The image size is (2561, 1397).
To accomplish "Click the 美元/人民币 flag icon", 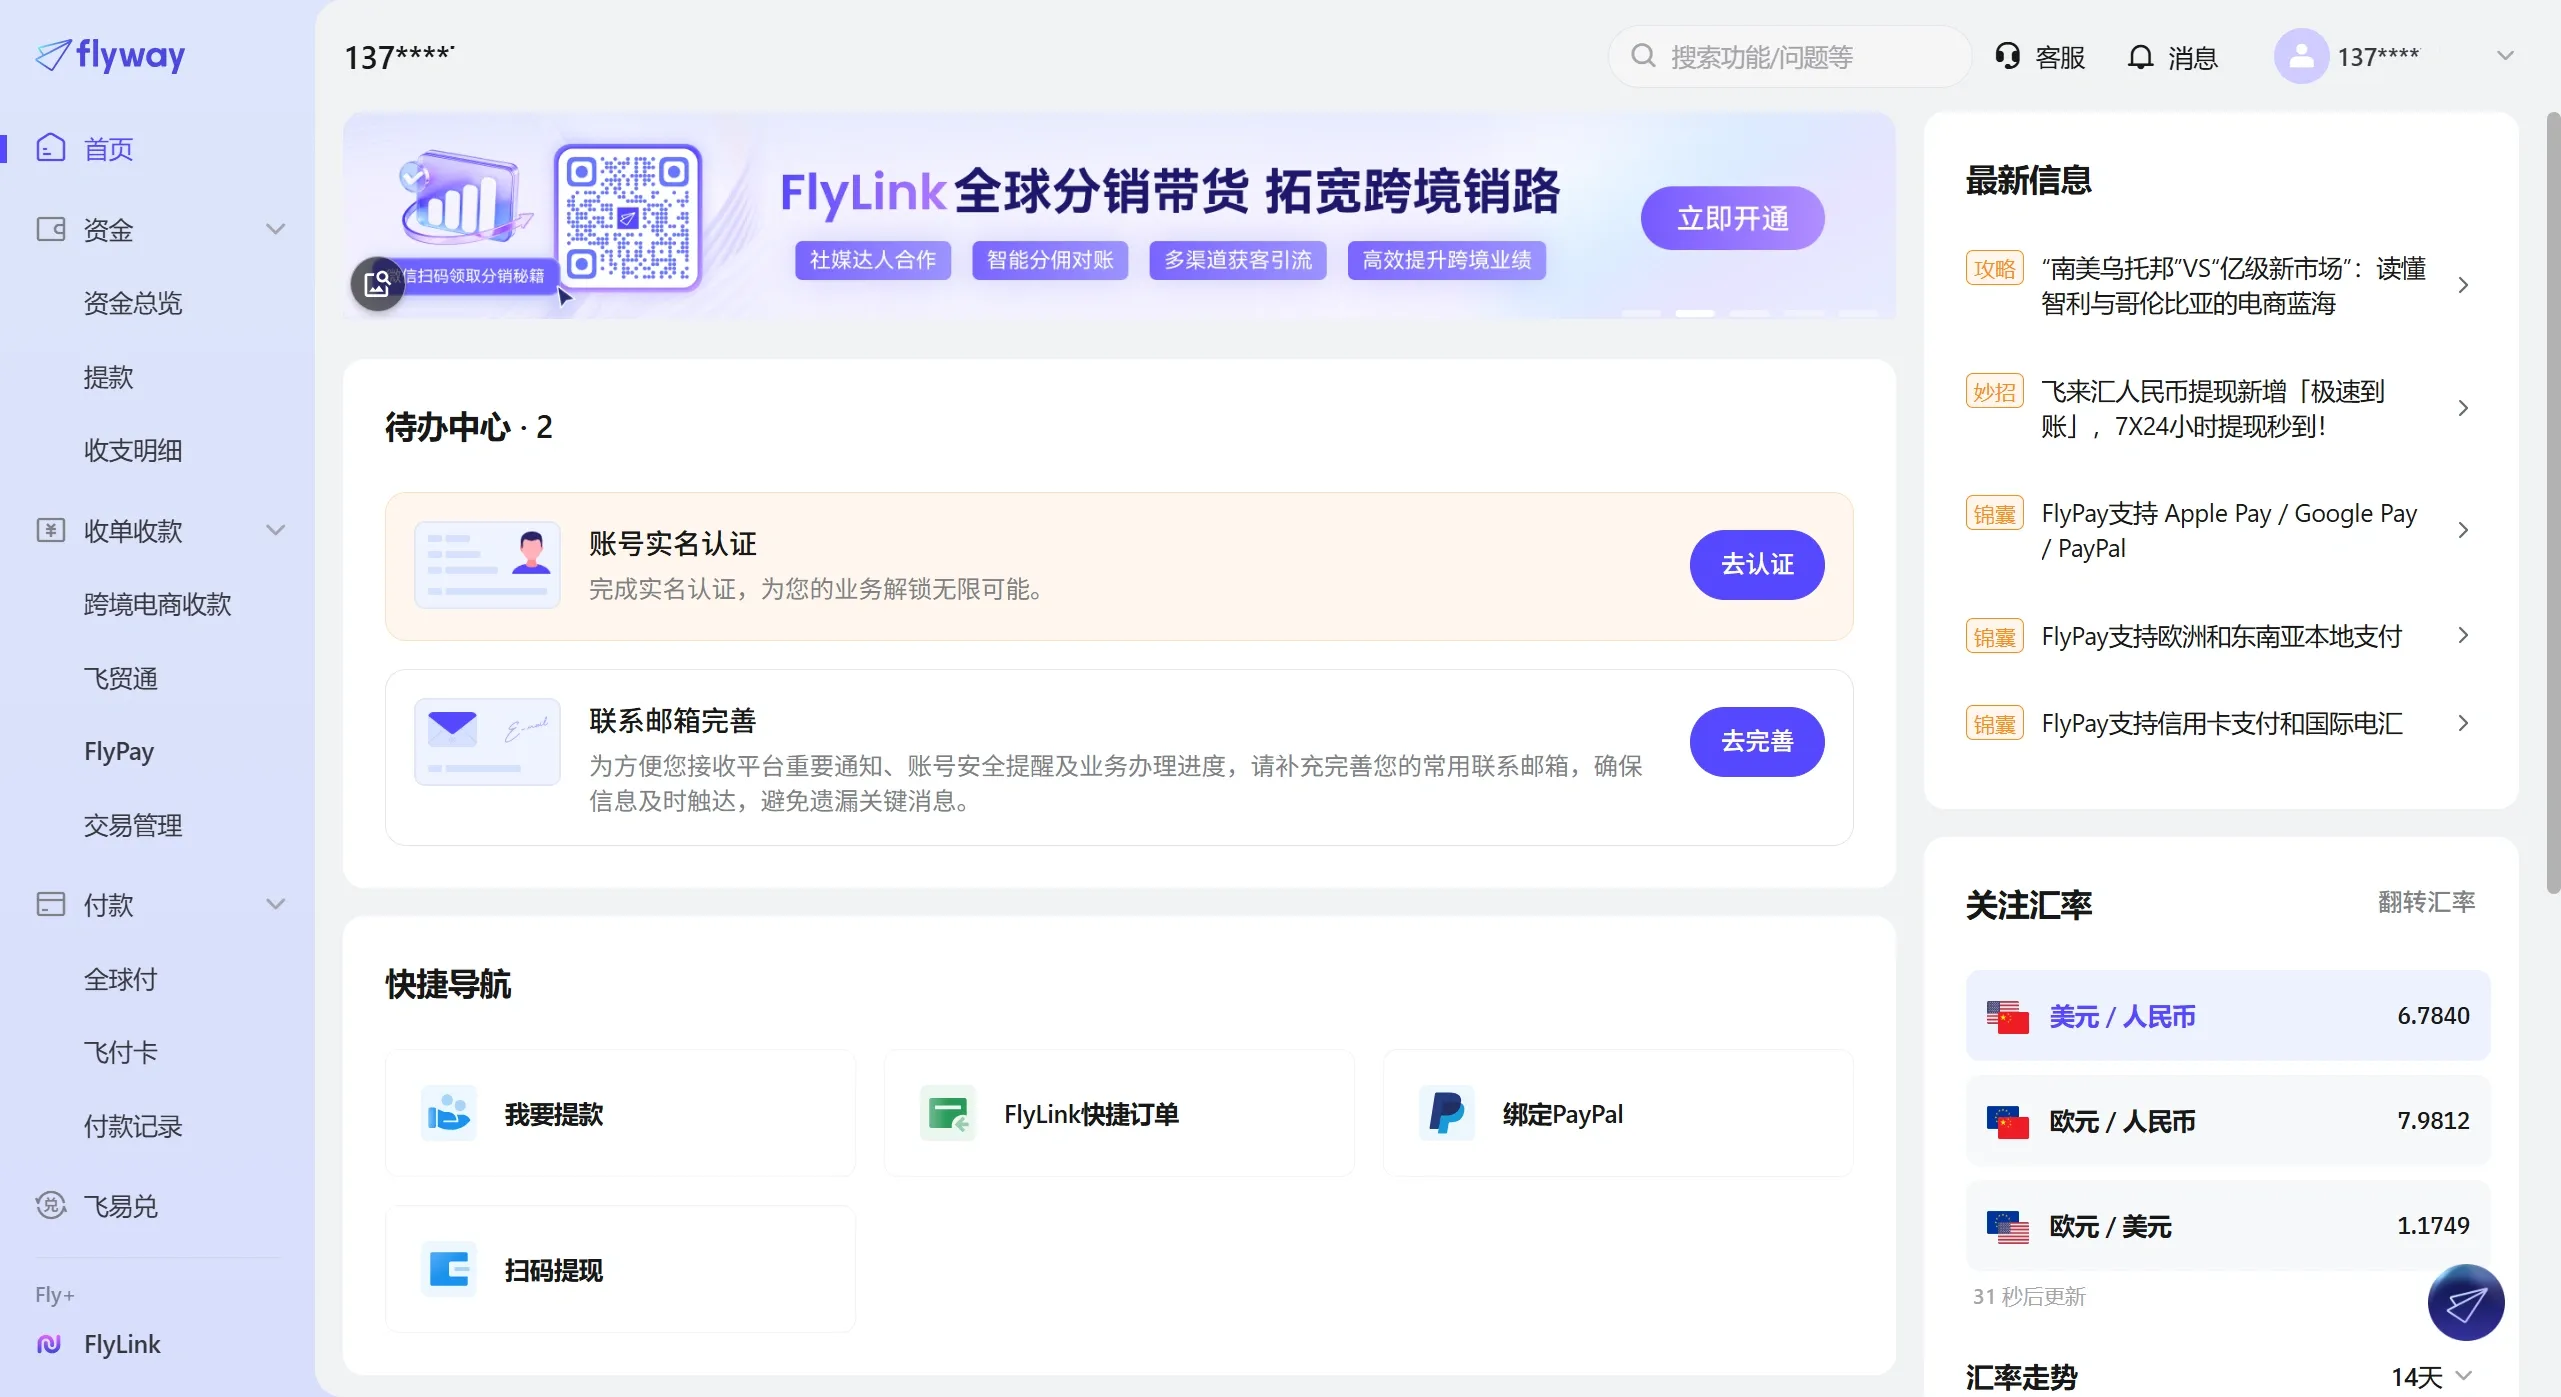I will click(x=2008, y=1016).
